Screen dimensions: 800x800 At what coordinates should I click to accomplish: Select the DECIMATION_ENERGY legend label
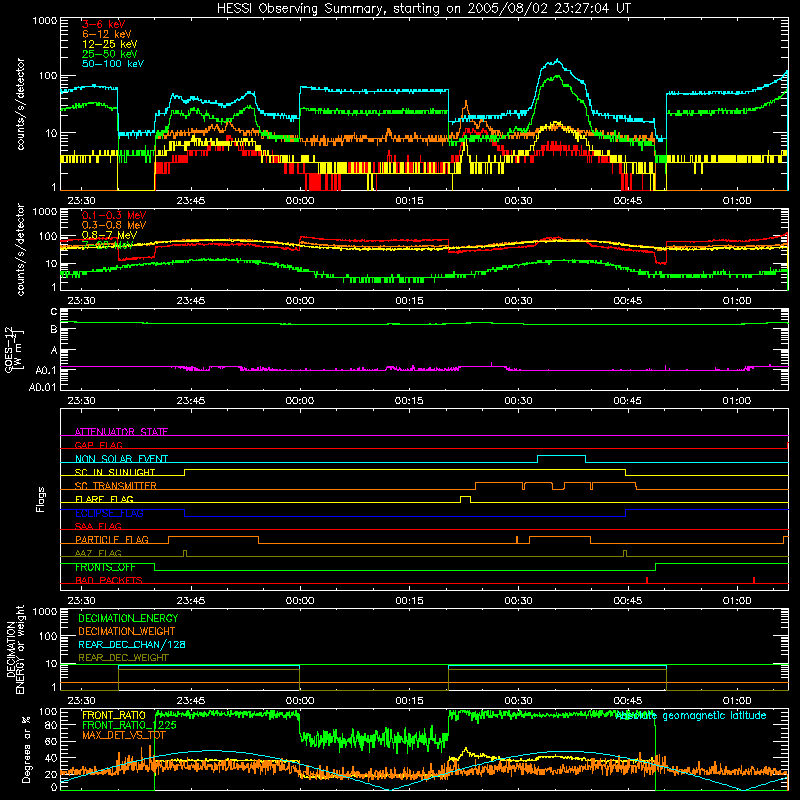[x=128, y=618]
